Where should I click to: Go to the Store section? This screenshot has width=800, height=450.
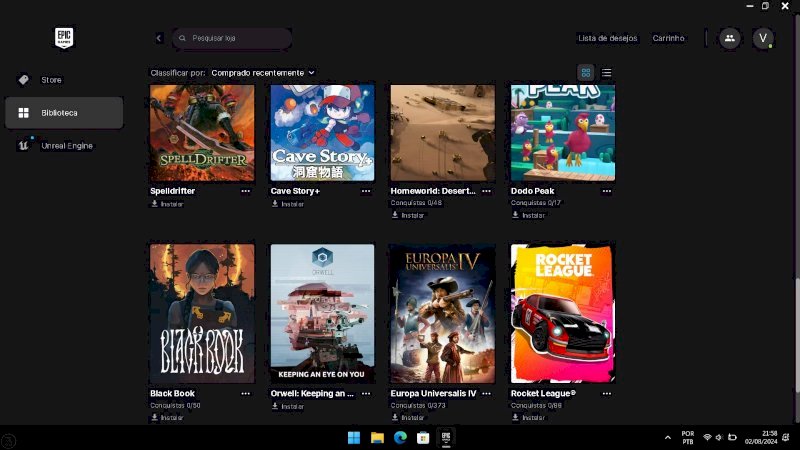(51, 79)
